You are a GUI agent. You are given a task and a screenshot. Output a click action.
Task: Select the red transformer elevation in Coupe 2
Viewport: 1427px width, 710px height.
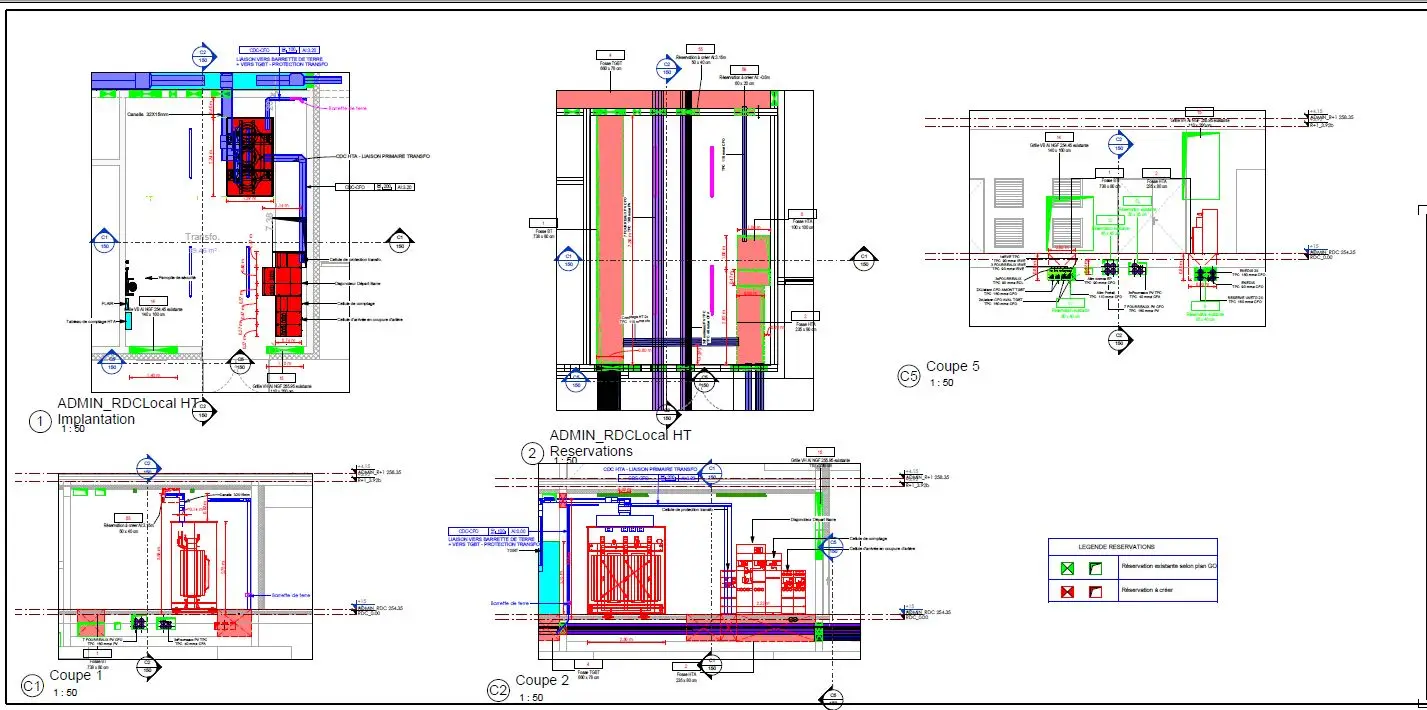click(x=625, y=570)
